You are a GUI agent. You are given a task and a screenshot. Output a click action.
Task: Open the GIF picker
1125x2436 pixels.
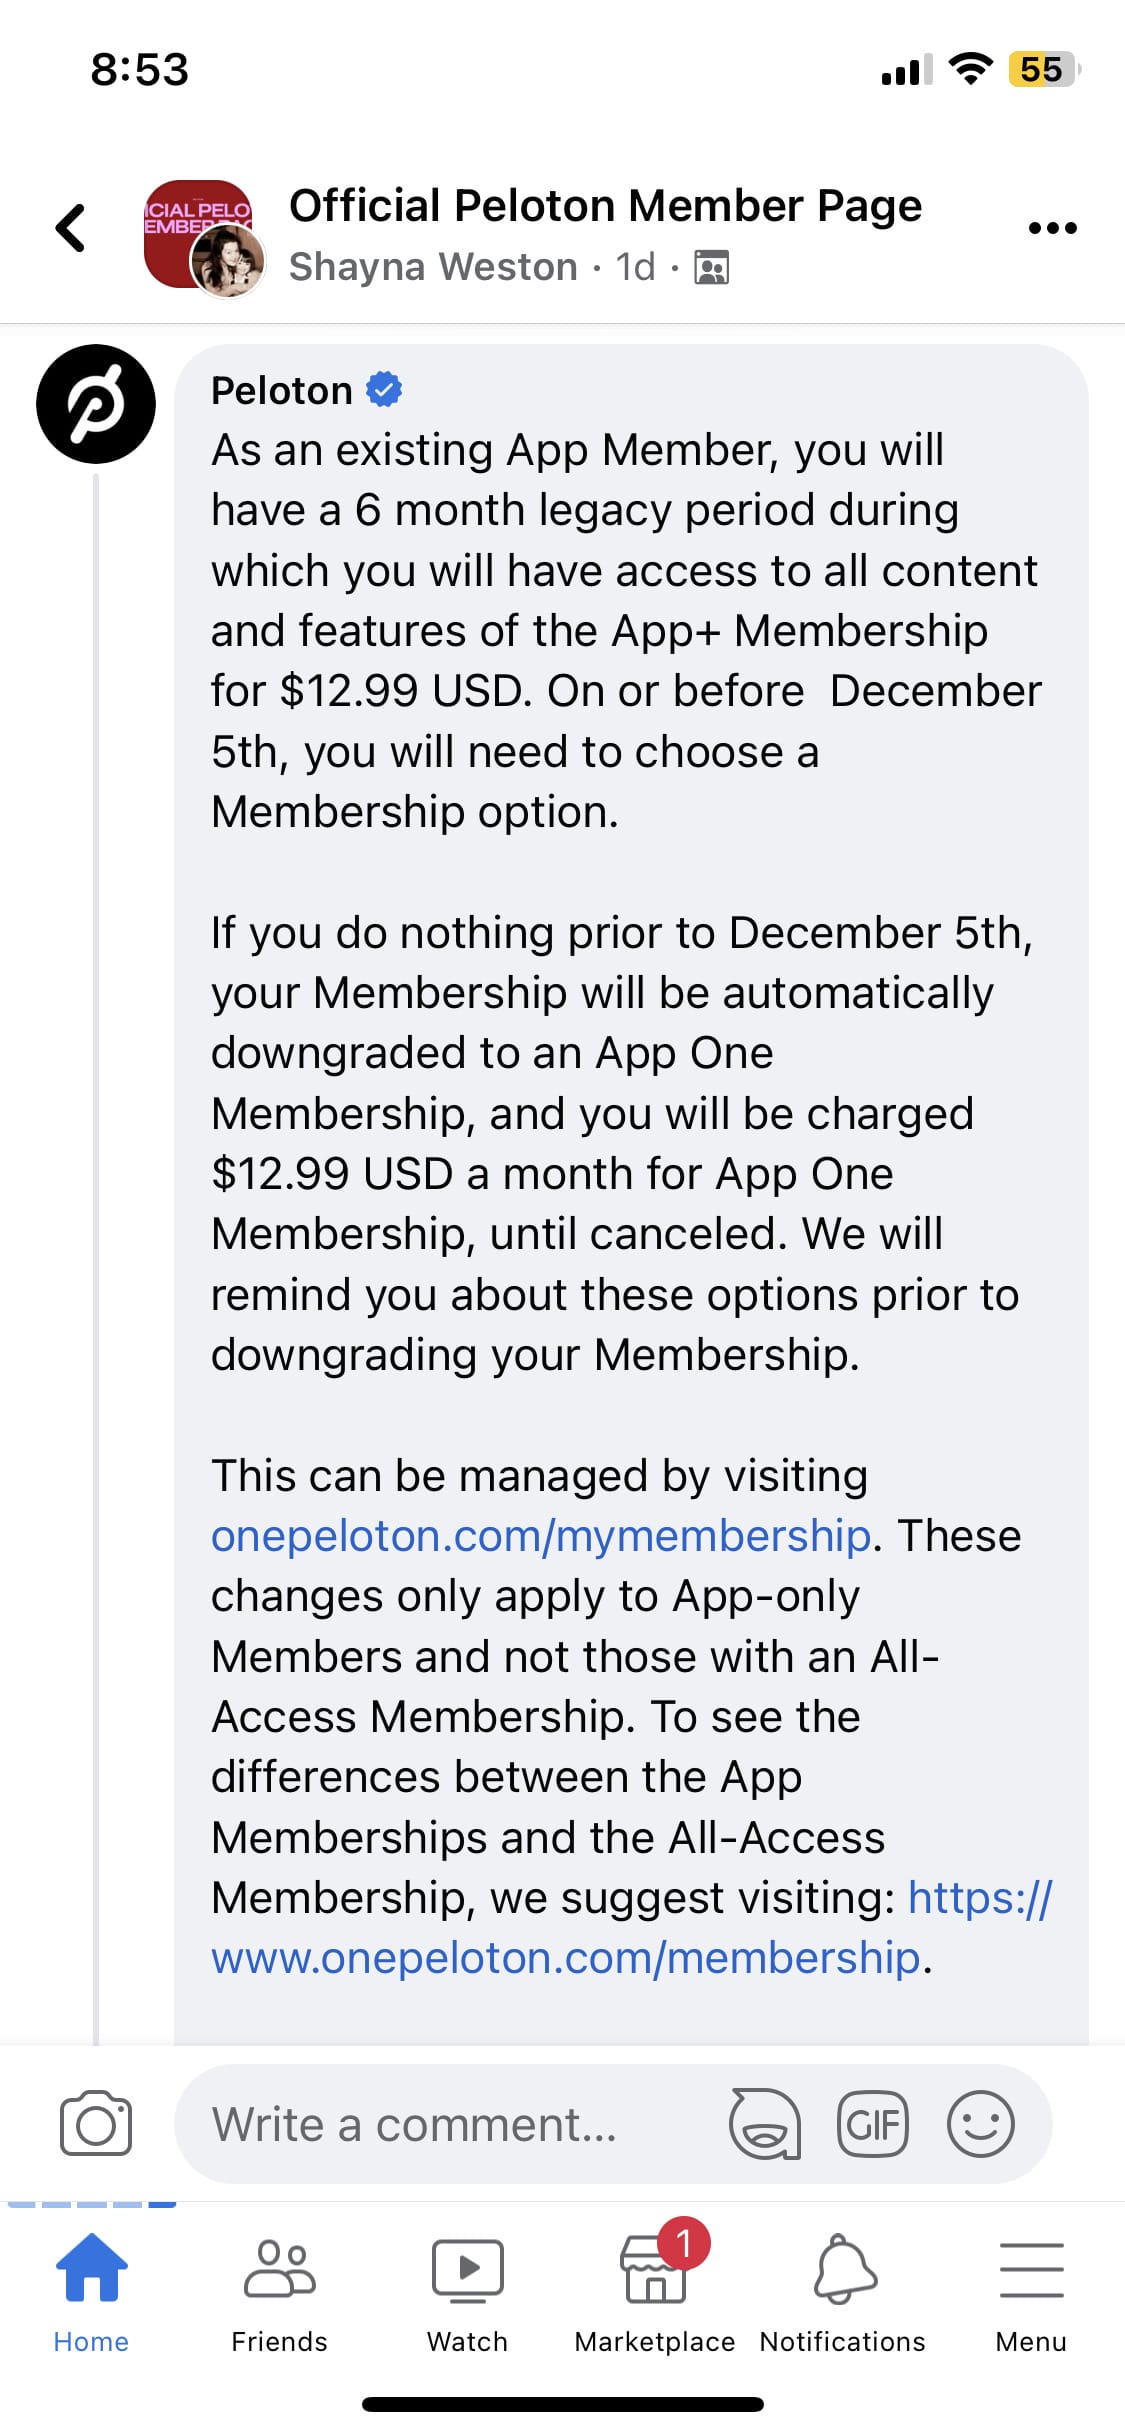coord(873,2123)
